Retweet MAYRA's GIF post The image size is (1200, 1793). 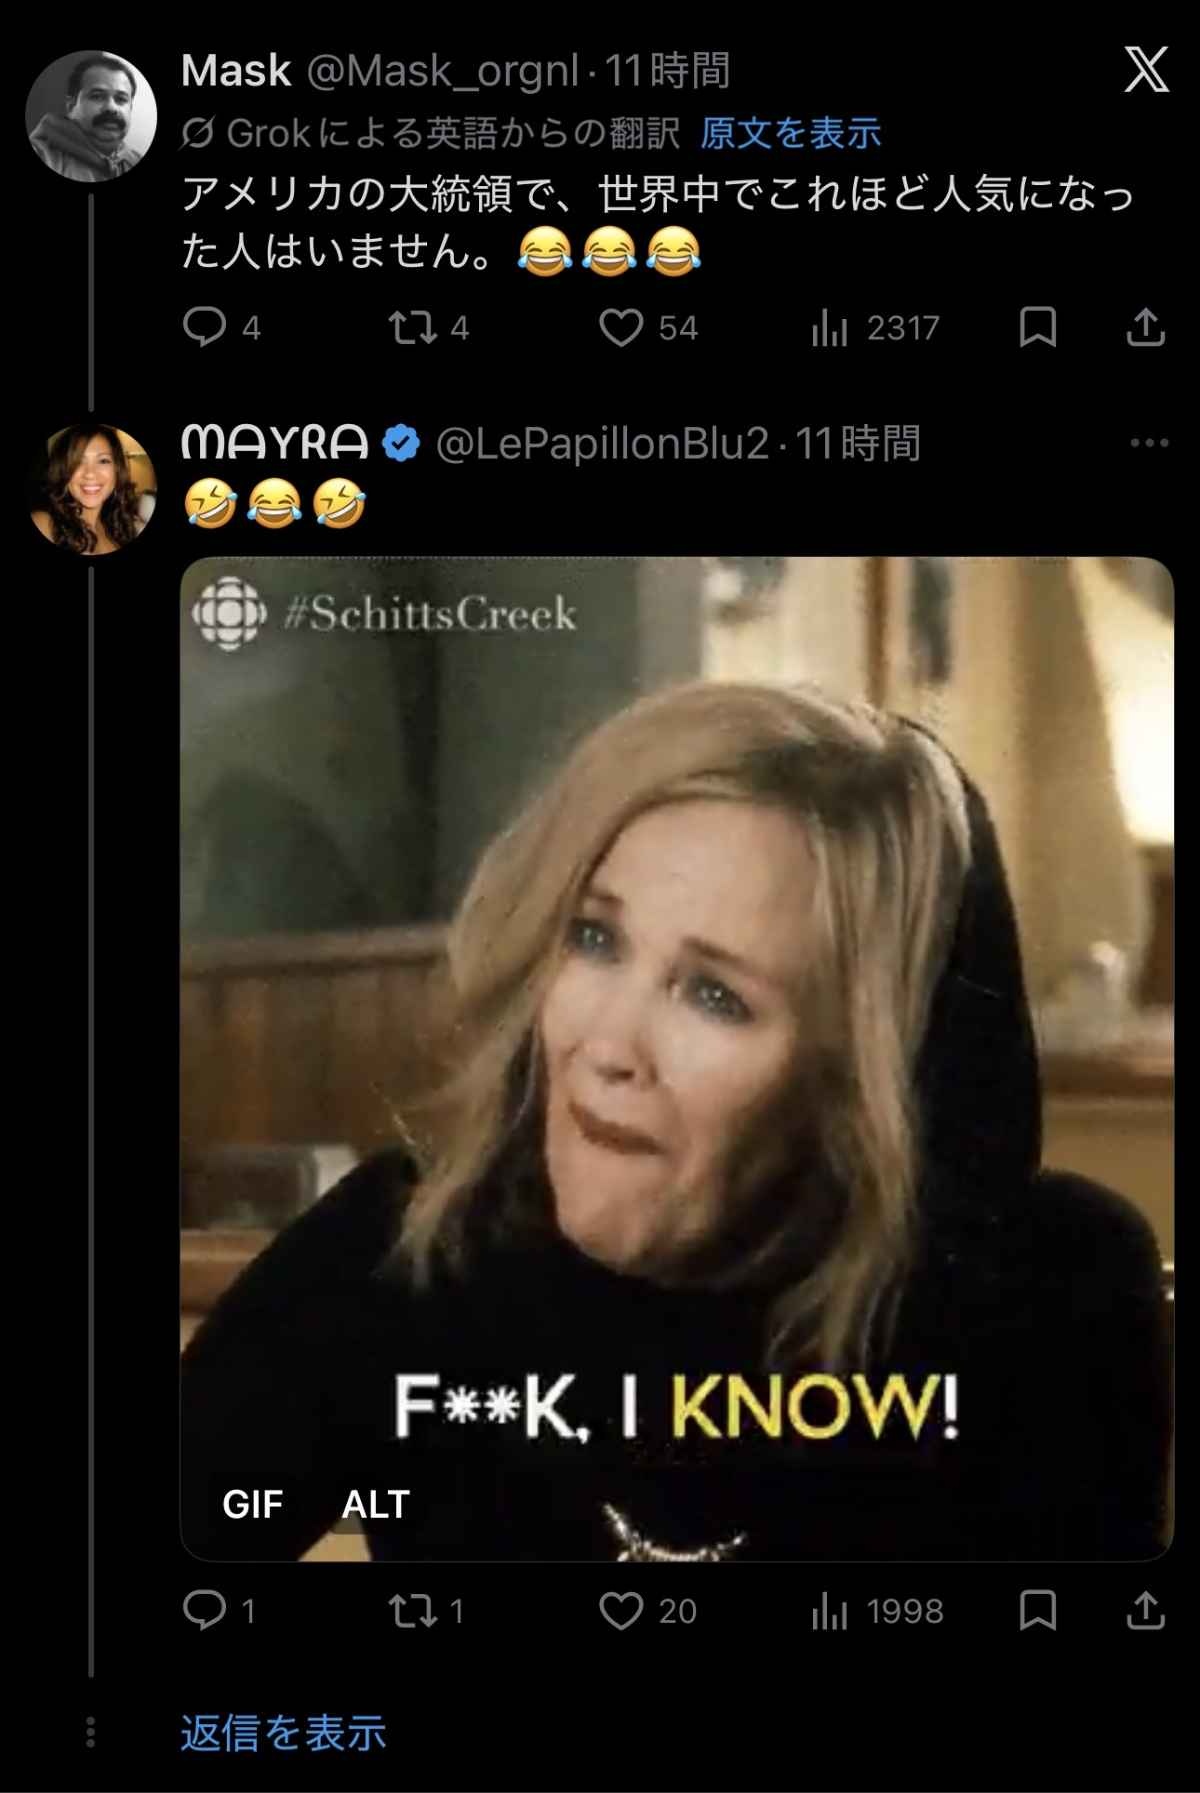click(x=411, y=1610)
